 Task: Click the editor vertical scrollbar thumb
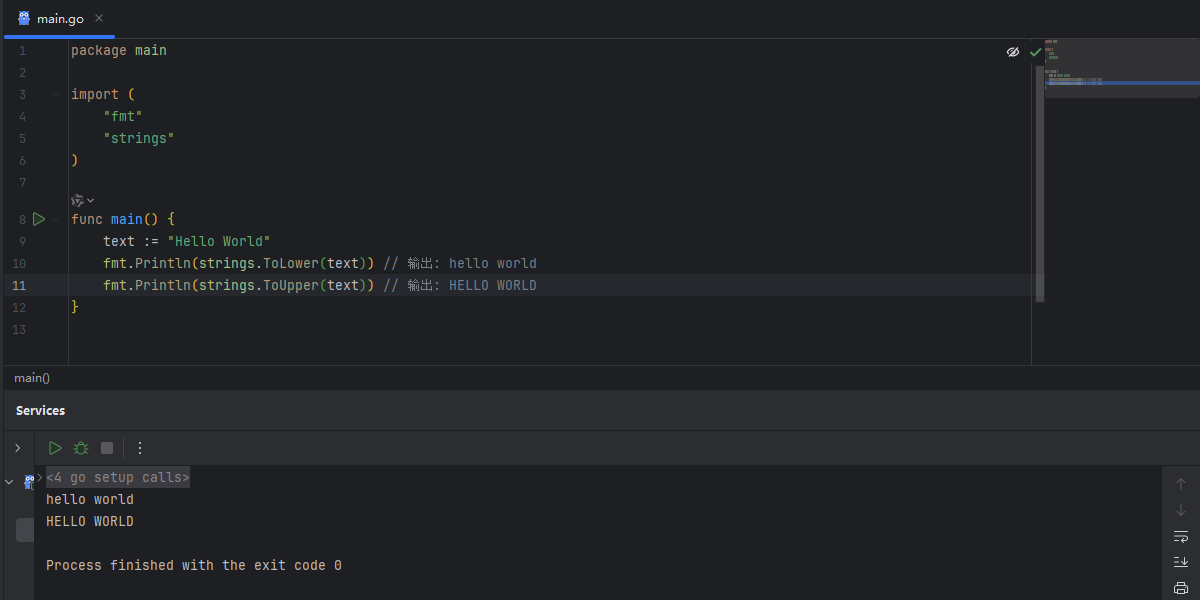coord(1040,183)
